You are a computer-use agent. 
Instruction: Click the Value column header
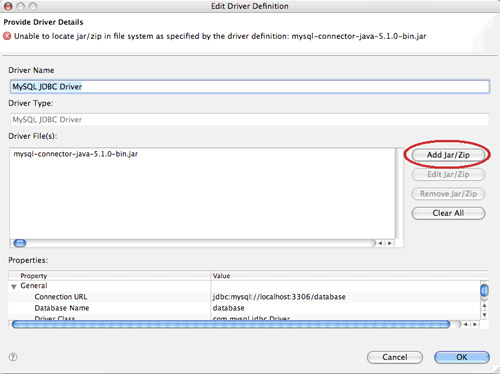pos(350,276)
